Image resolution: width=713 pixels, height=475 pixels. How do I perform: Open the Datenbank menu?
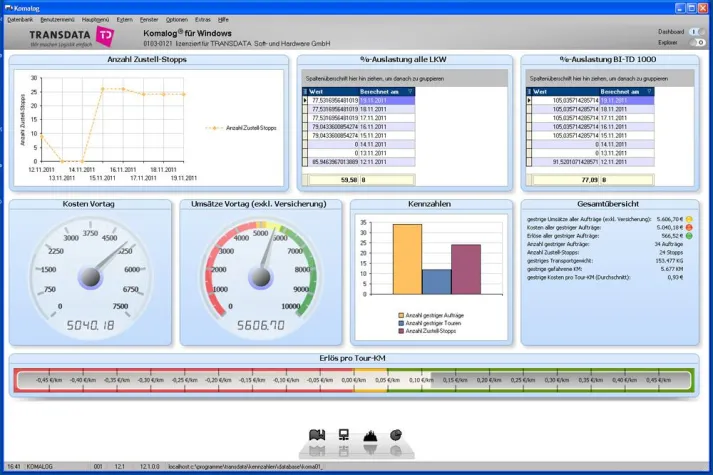coord(20,20)
